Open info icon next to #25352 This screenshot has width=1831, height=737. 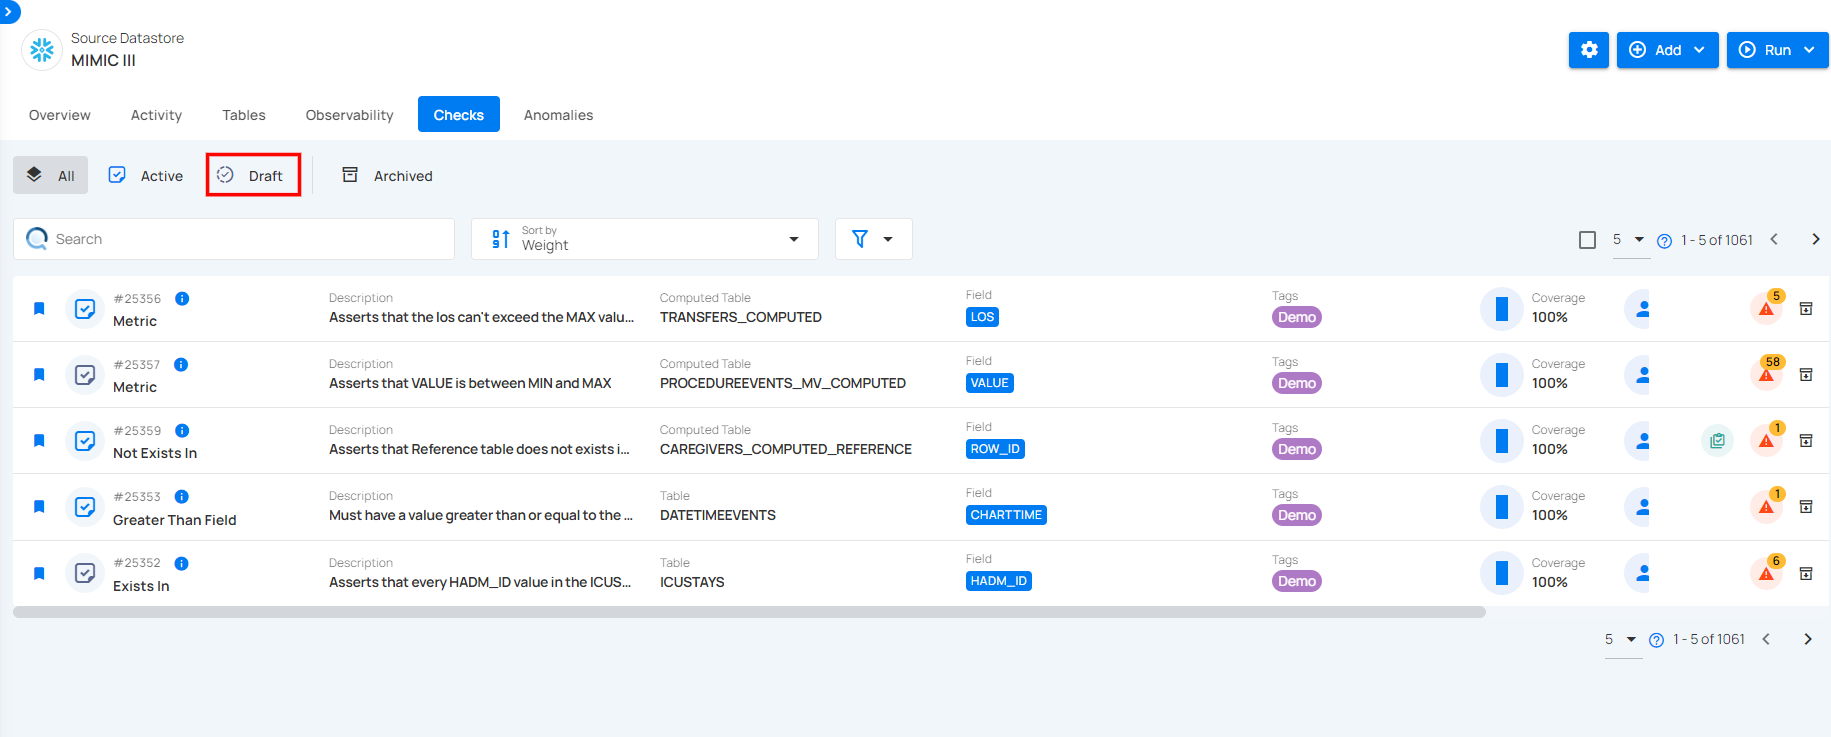[x=182, y=563]
